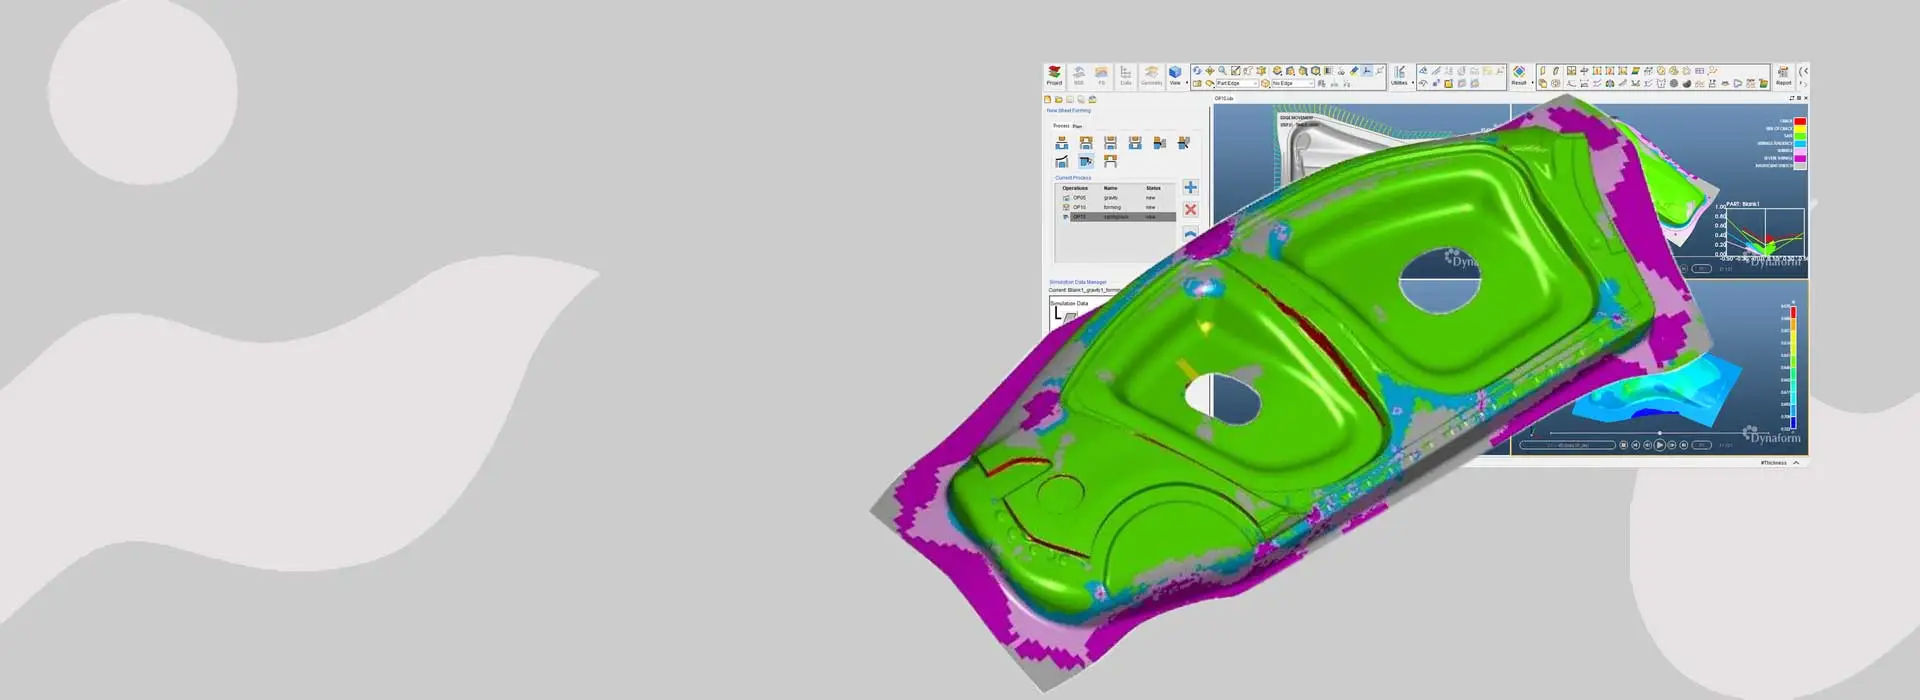Click the rotate view icon

(1197, 71)
